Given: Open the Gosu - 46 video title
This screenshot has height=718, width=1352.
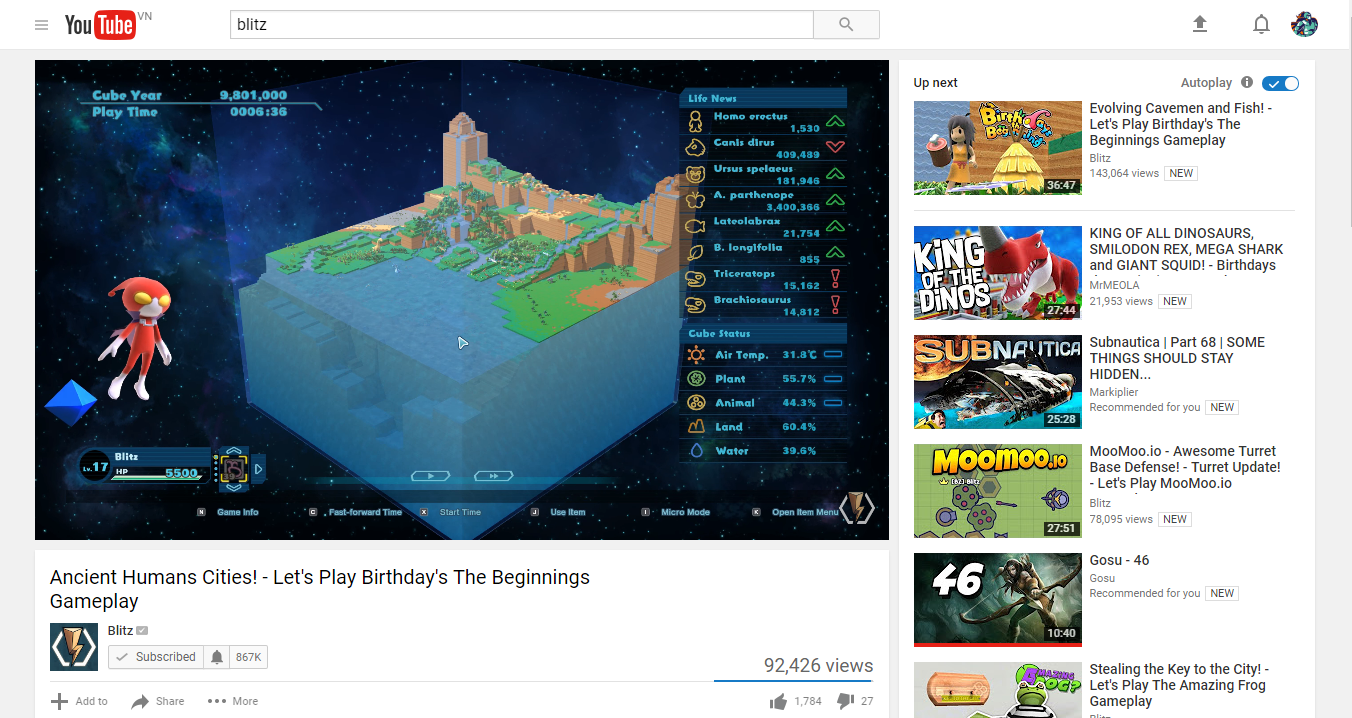Looking at the screenshot, I should point(1119,560).
